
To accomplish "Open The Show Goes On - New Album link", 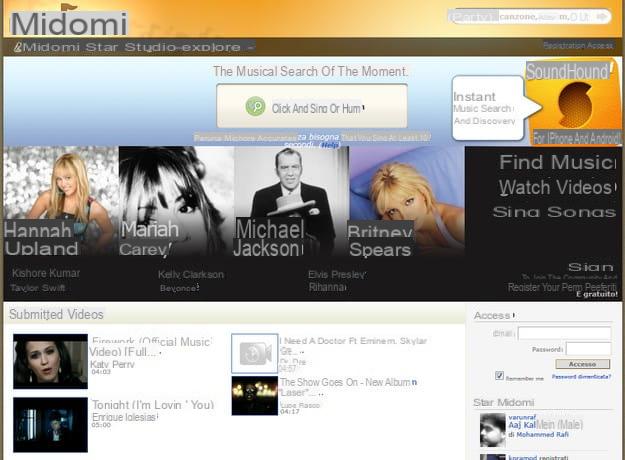I will [x=348, y=387].
